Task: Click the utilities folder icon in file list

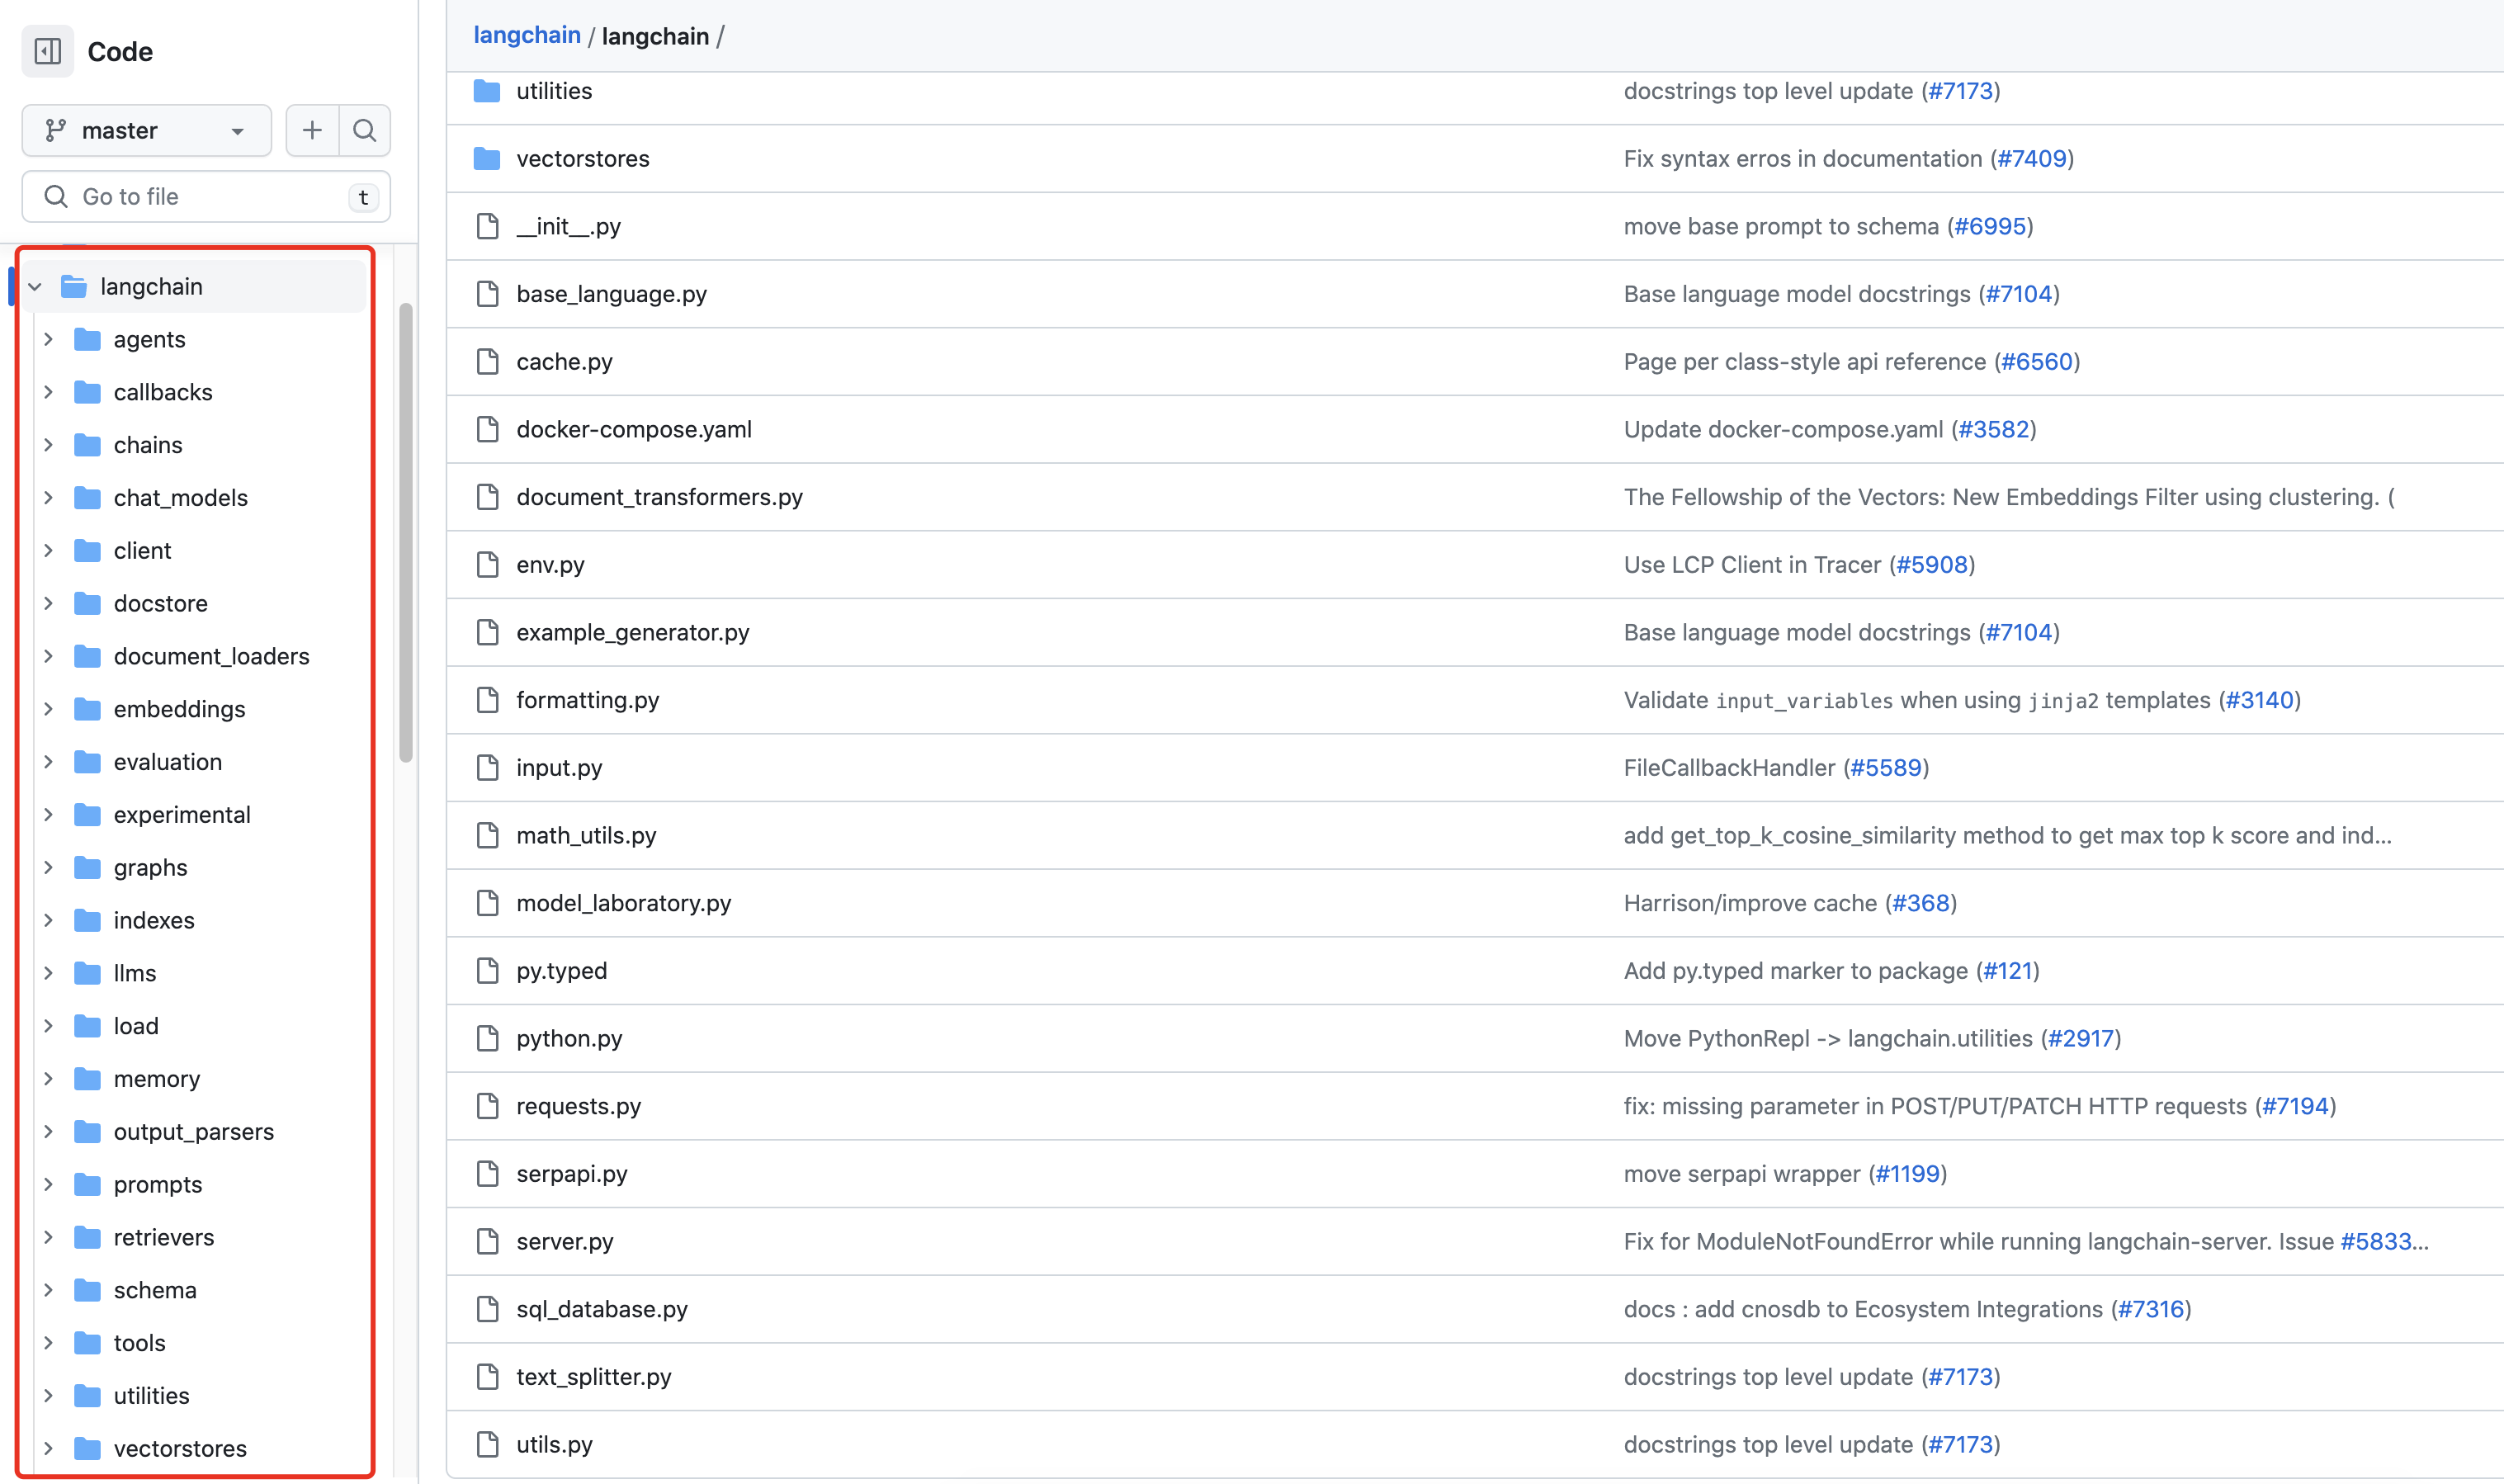Action: tap(487, 91)
